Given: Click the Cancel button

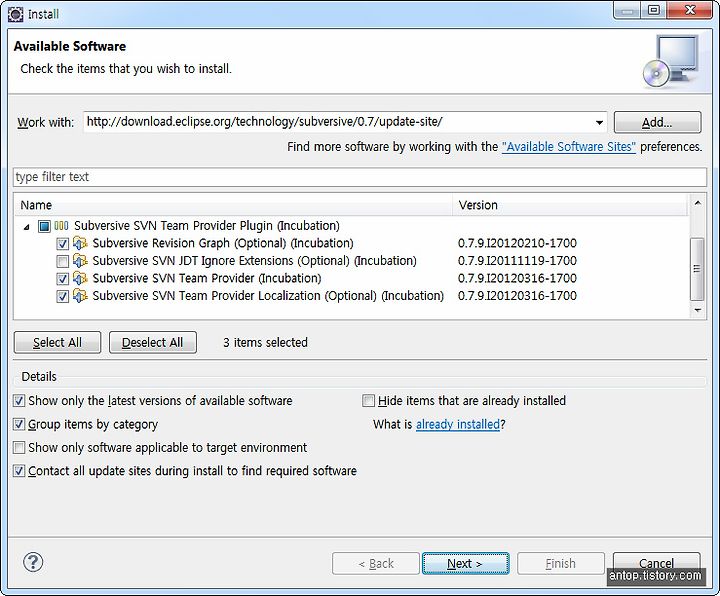Looking at the screenshot, I should [656, 563].
